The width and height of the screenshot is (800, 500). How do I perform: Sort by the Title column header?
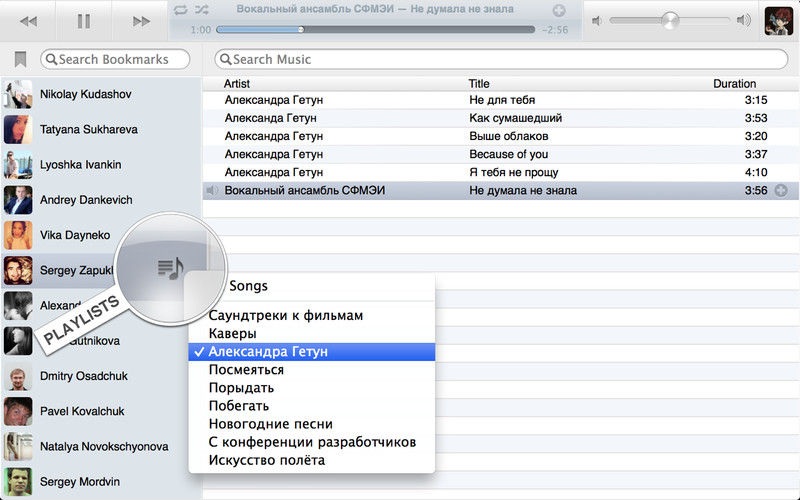point(479,84)
